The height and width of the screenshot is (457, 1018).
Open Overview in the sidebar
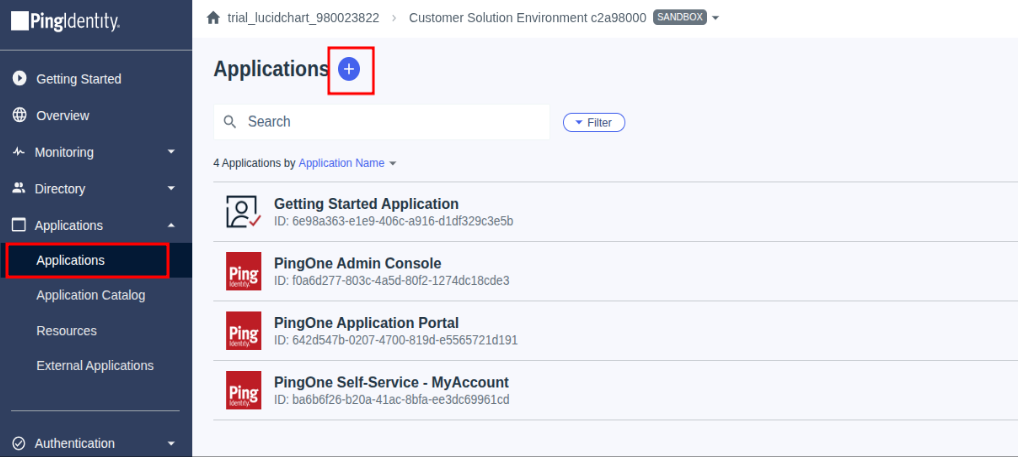point(63,116)
